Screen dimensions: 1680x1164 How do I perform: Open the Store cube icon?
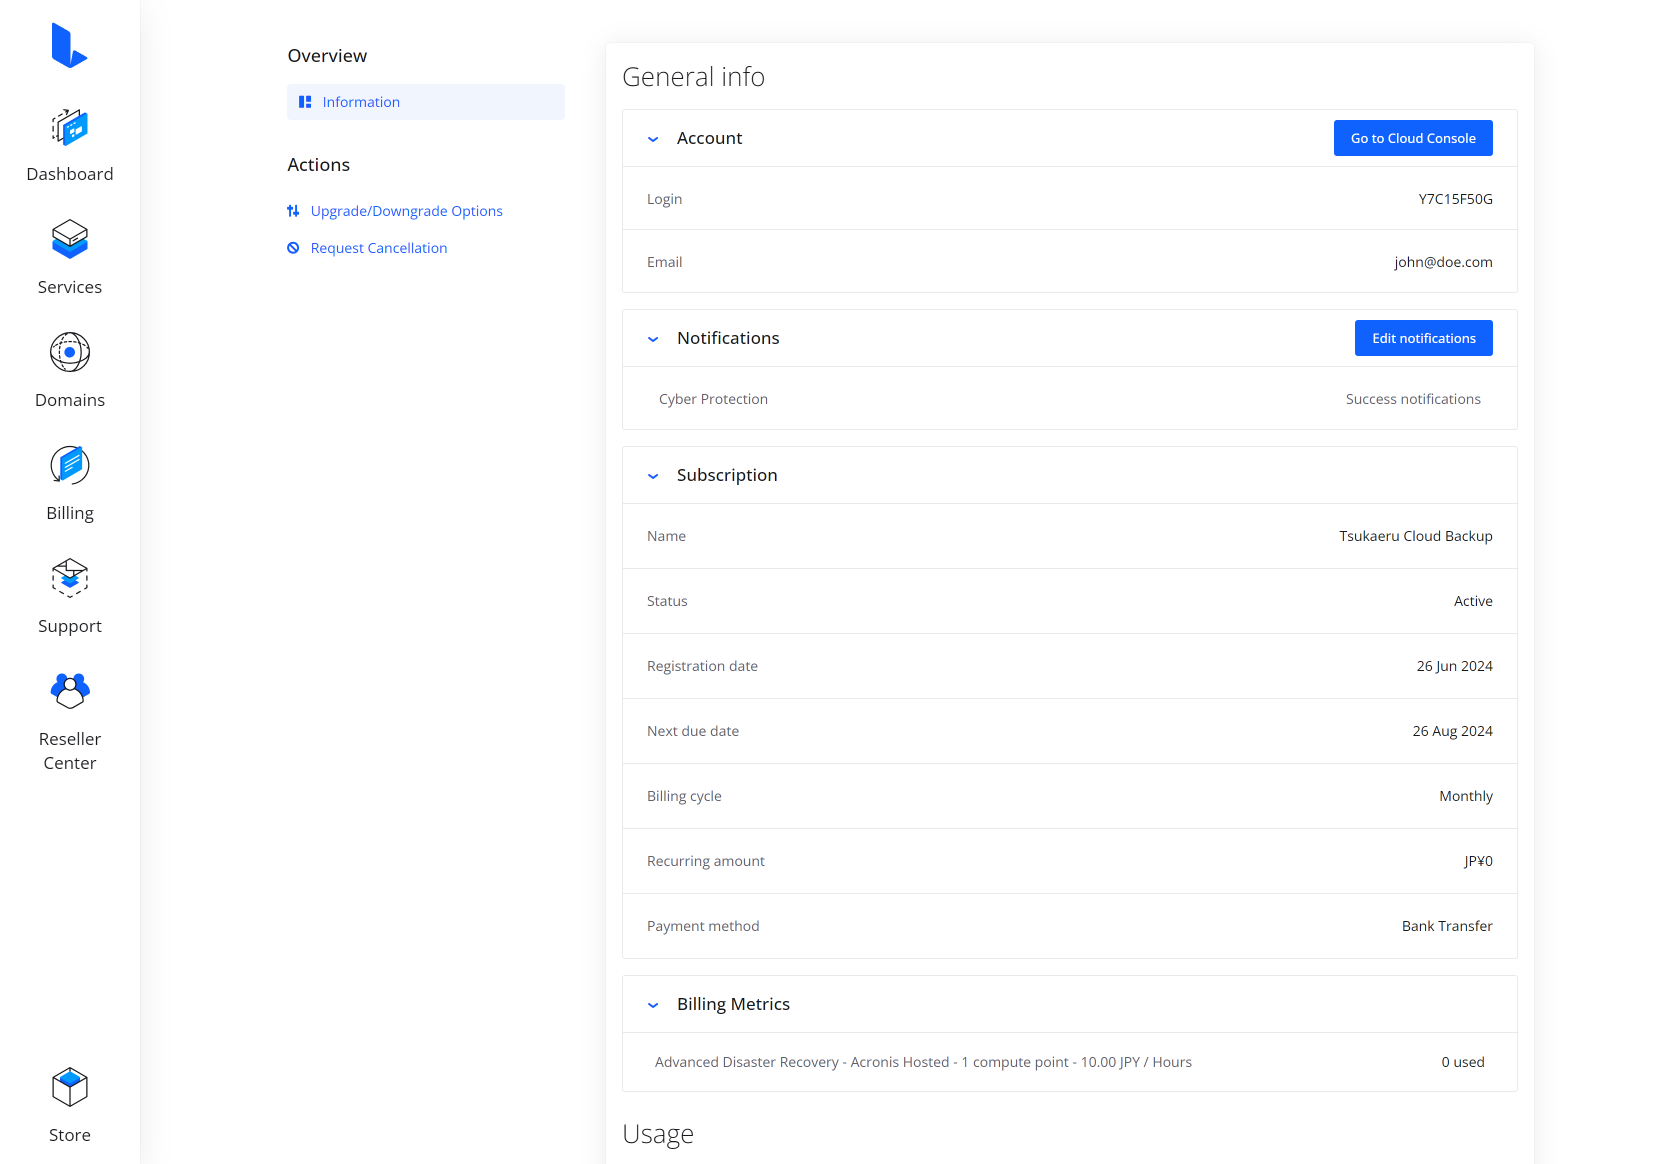click(x=70, y=1087)
